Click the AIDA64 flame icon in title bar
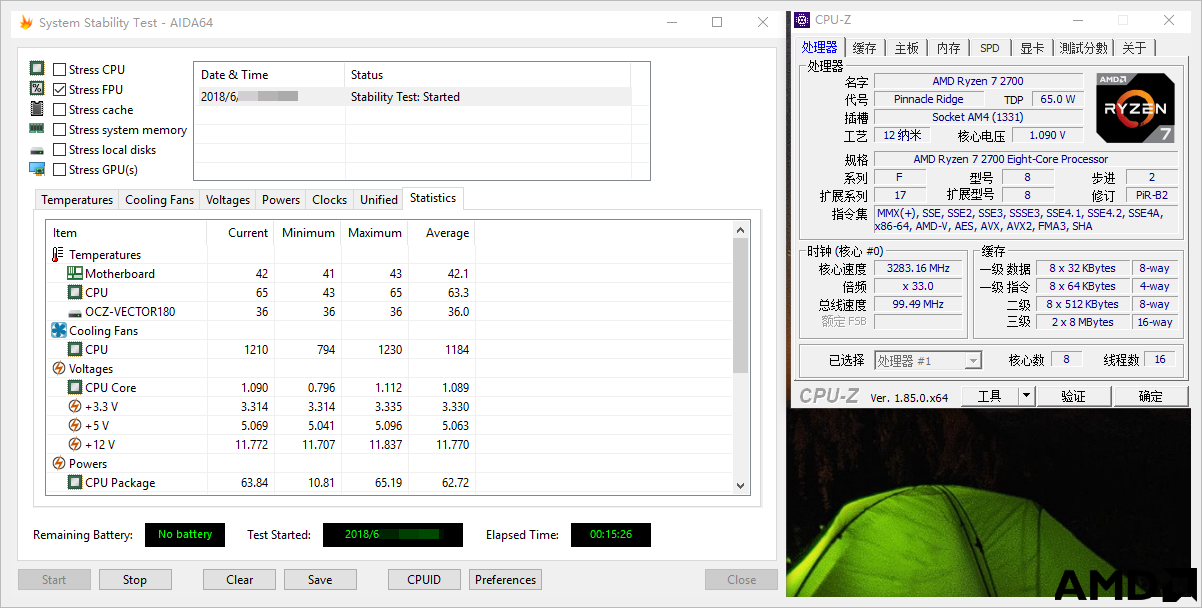 26,22
